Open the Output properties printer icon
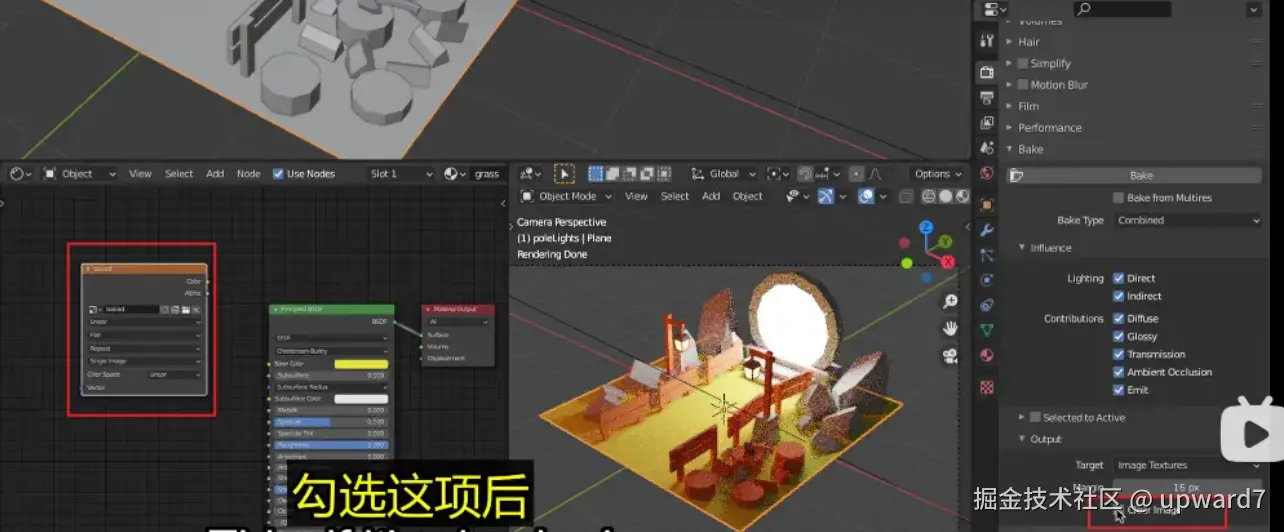 [987, 98]
